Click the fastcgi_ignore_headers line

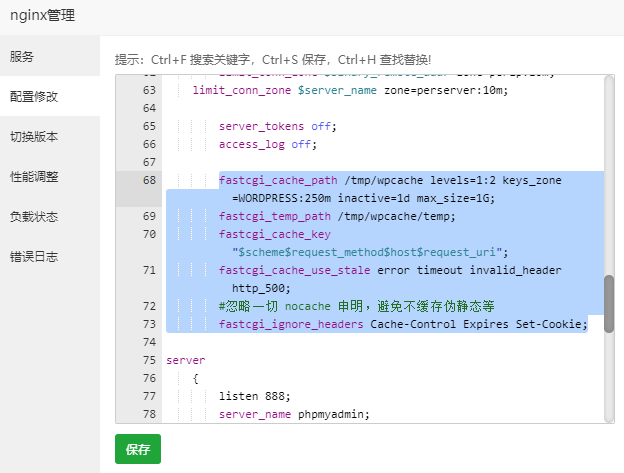coord(402,324)
